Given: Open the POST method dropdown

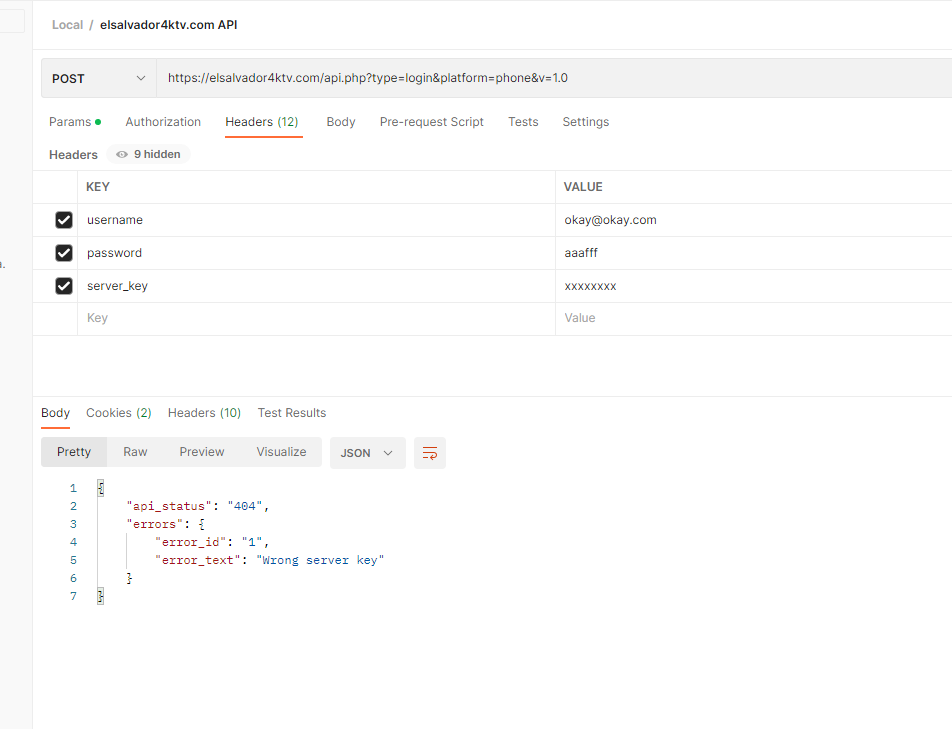Looking at the screenshot, I should click(x=98, y=77).
